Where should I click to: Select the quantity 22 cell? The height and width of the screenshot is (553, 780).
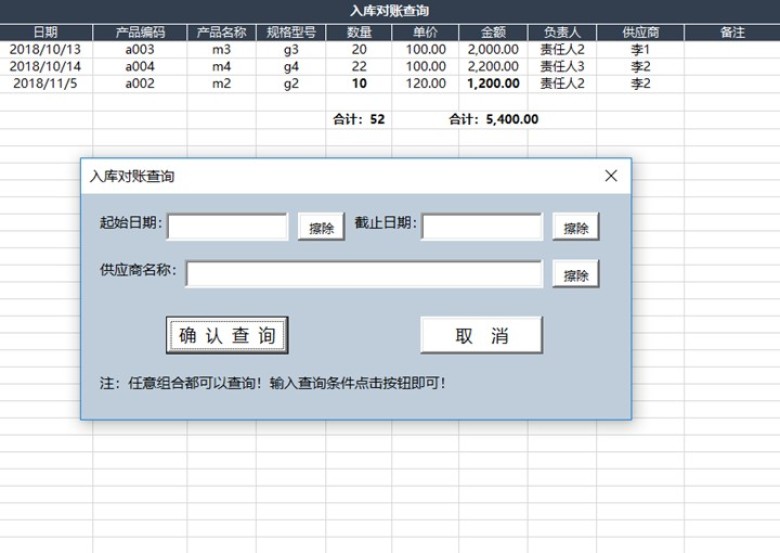(x=359, y=67)
